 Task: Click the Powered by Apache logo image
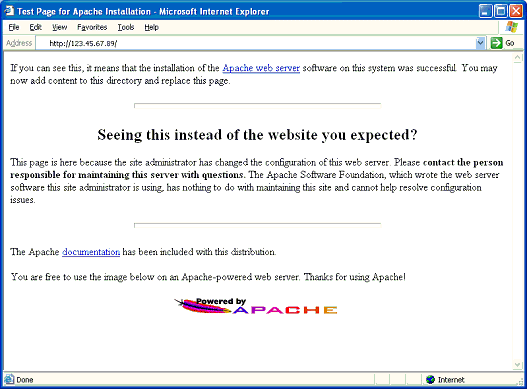256,306
